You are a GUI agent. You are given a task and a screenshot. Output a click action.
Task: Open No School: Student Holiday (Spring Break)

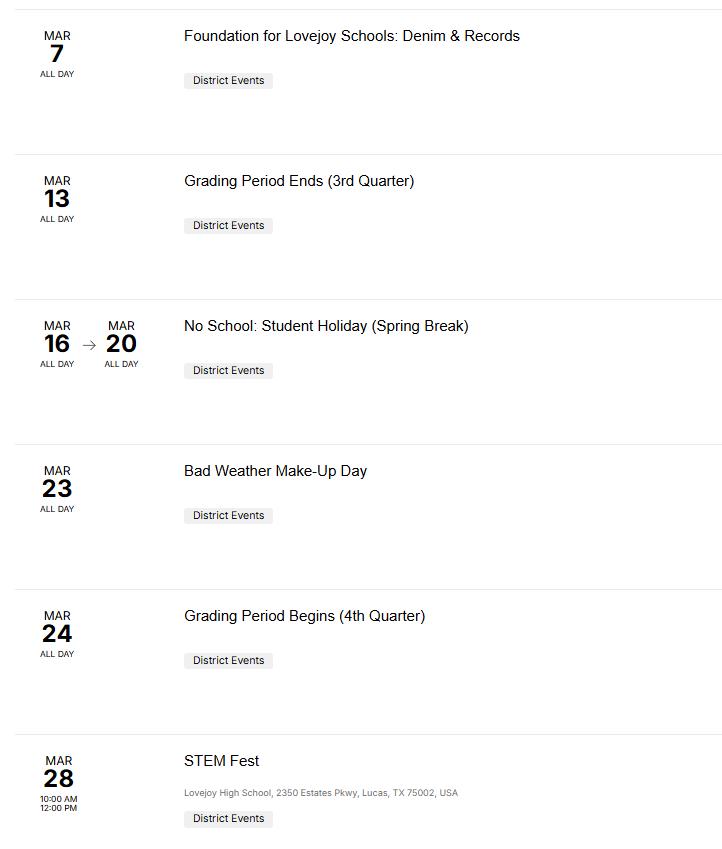[326, 326]
